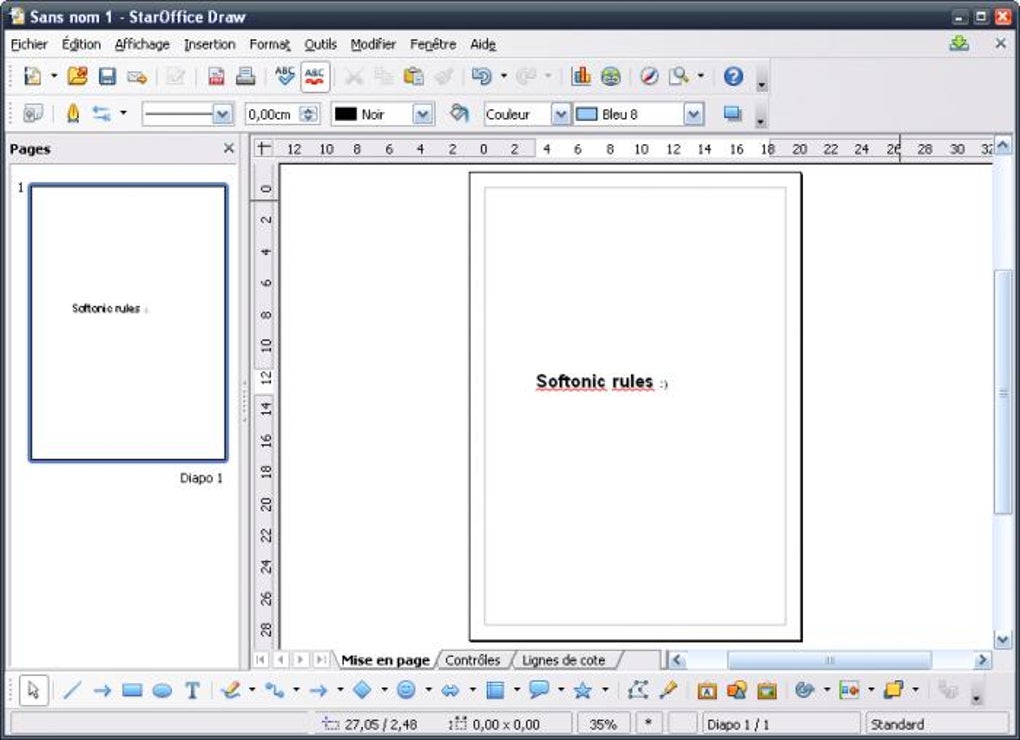Switch to the Lignes de cote tab

(563, 660)
